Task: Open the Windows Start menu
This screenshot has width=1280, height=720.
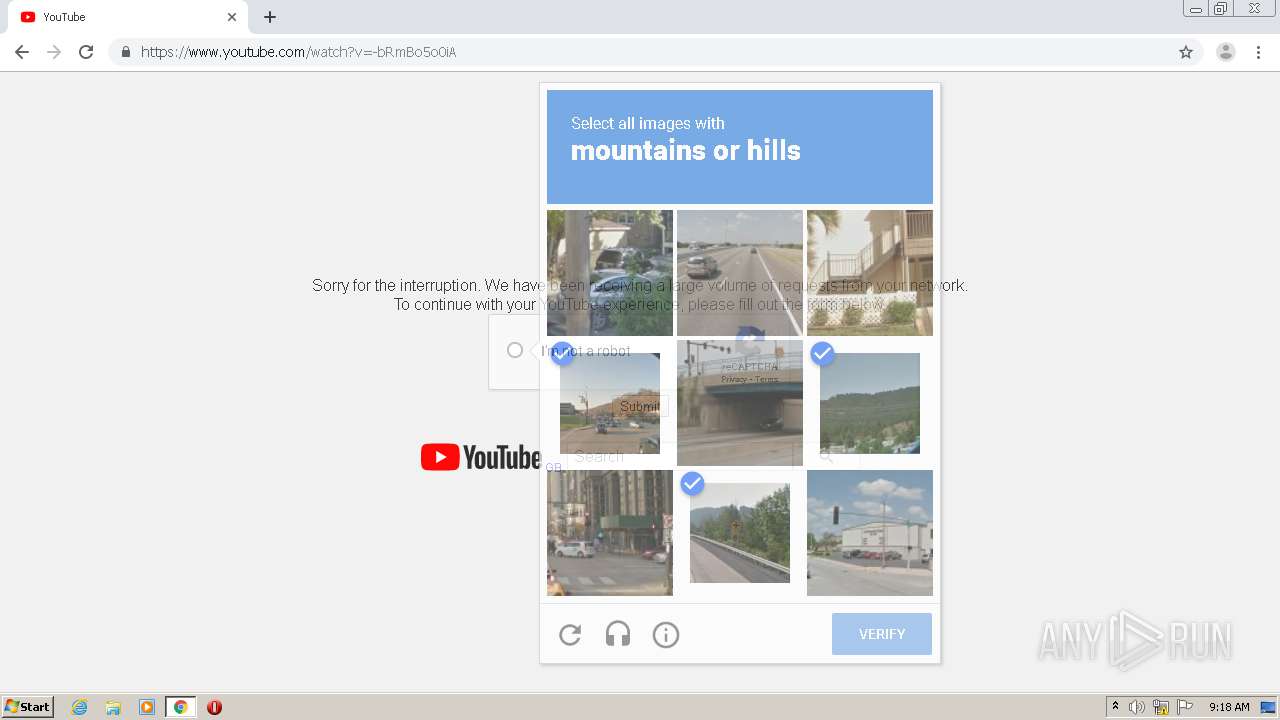Action: point(28,707)
